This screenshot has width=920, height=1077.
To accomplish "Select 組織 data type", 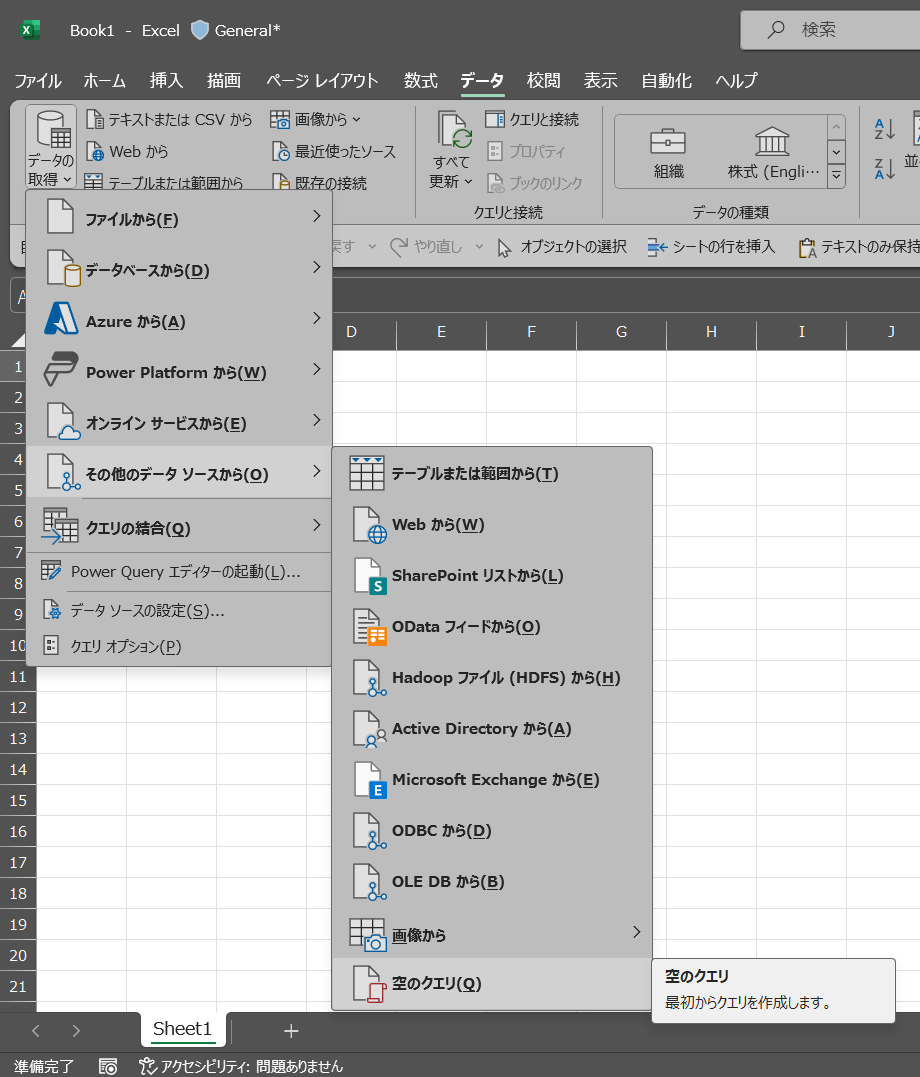I will point(668,152).
